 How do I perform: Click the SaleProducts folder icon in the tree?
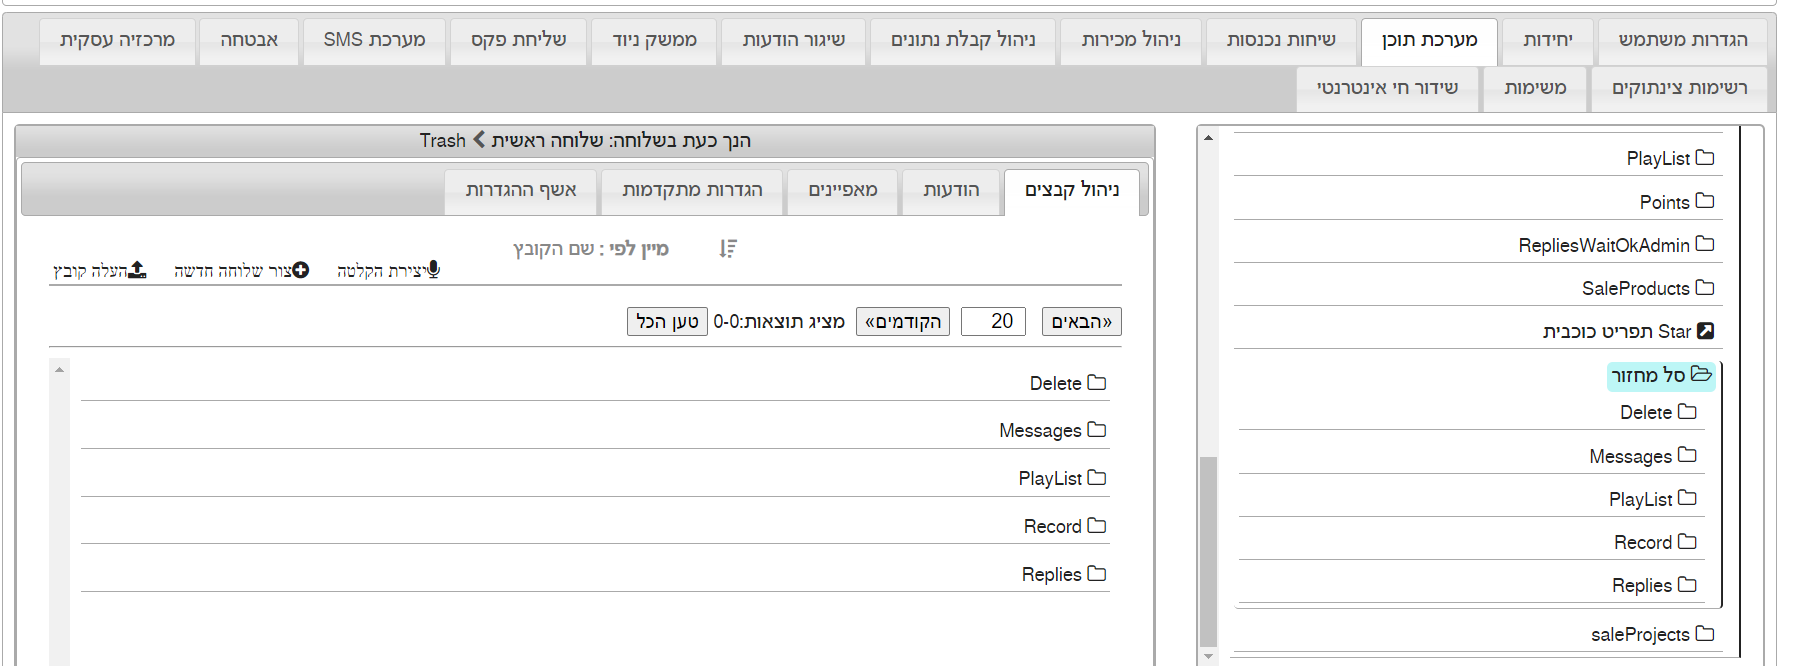pos(1705,288)
